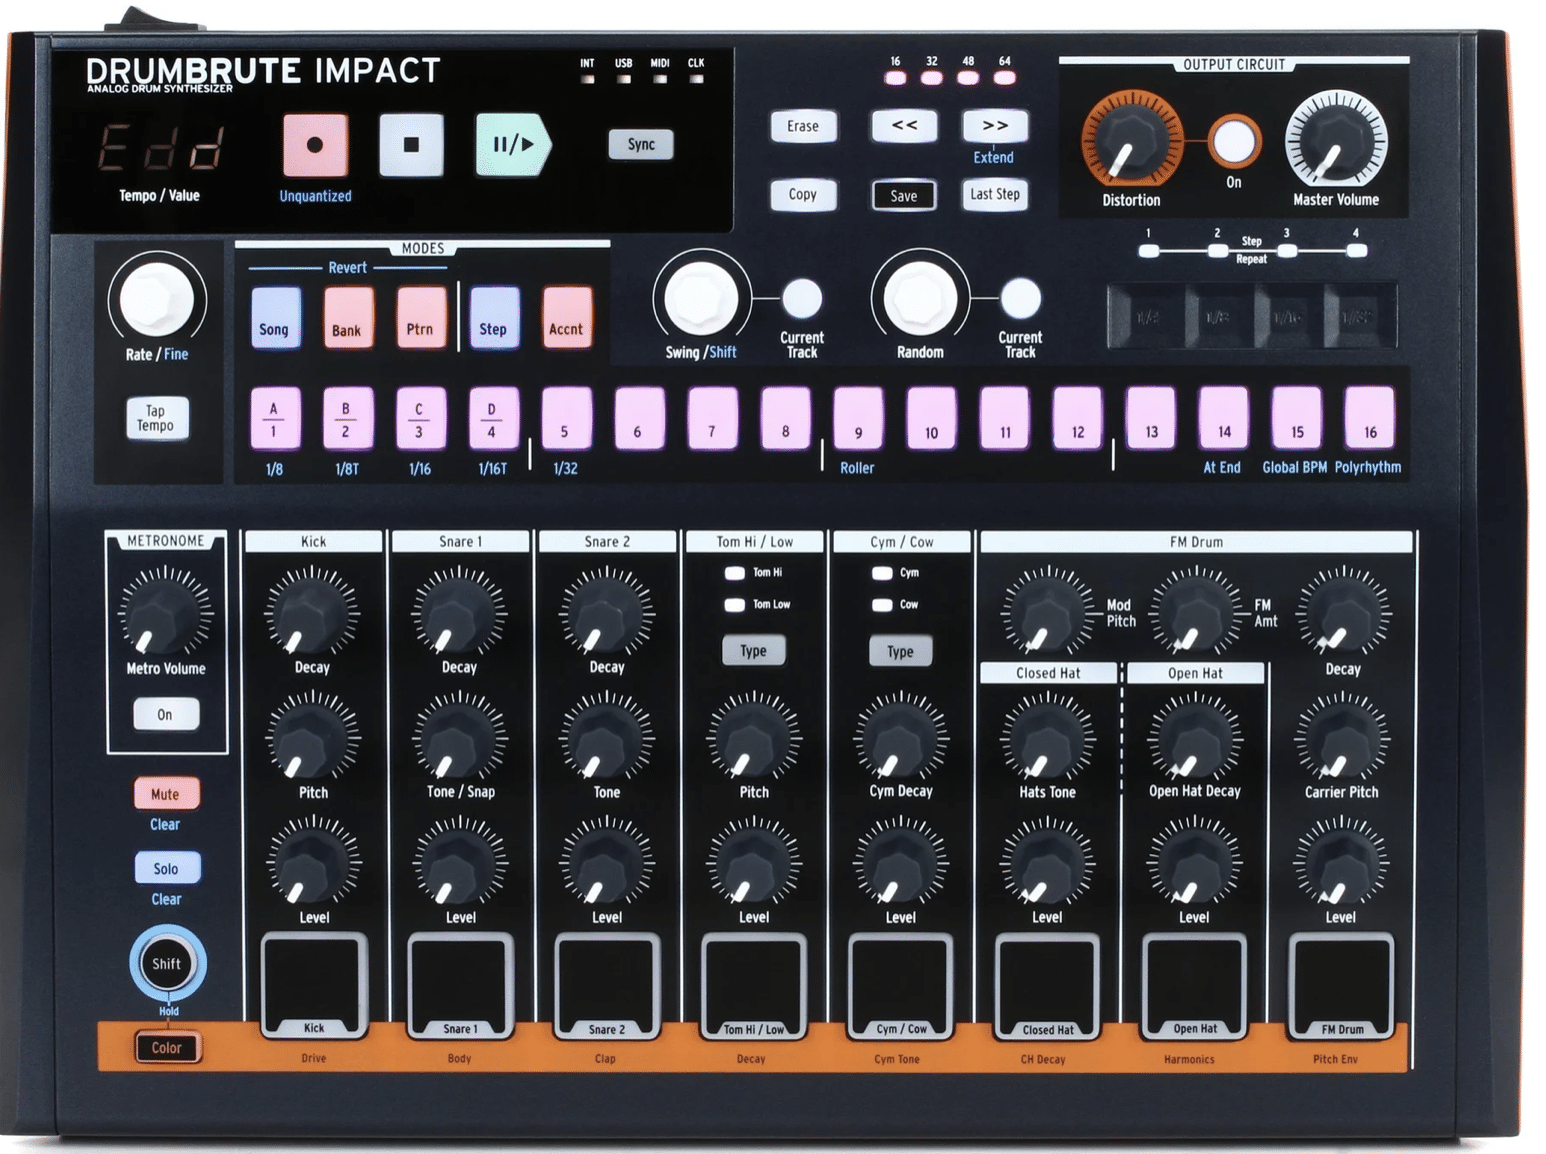Click the Random knob
Image resolution: width=1546 pixels, height=1154 pixels.
pos(919,298)
